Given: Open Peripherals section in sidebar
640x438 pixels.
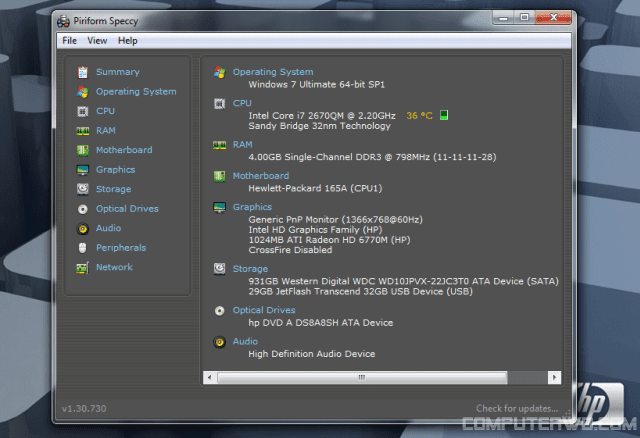Looking at the screenshot, I should (121, 248).
